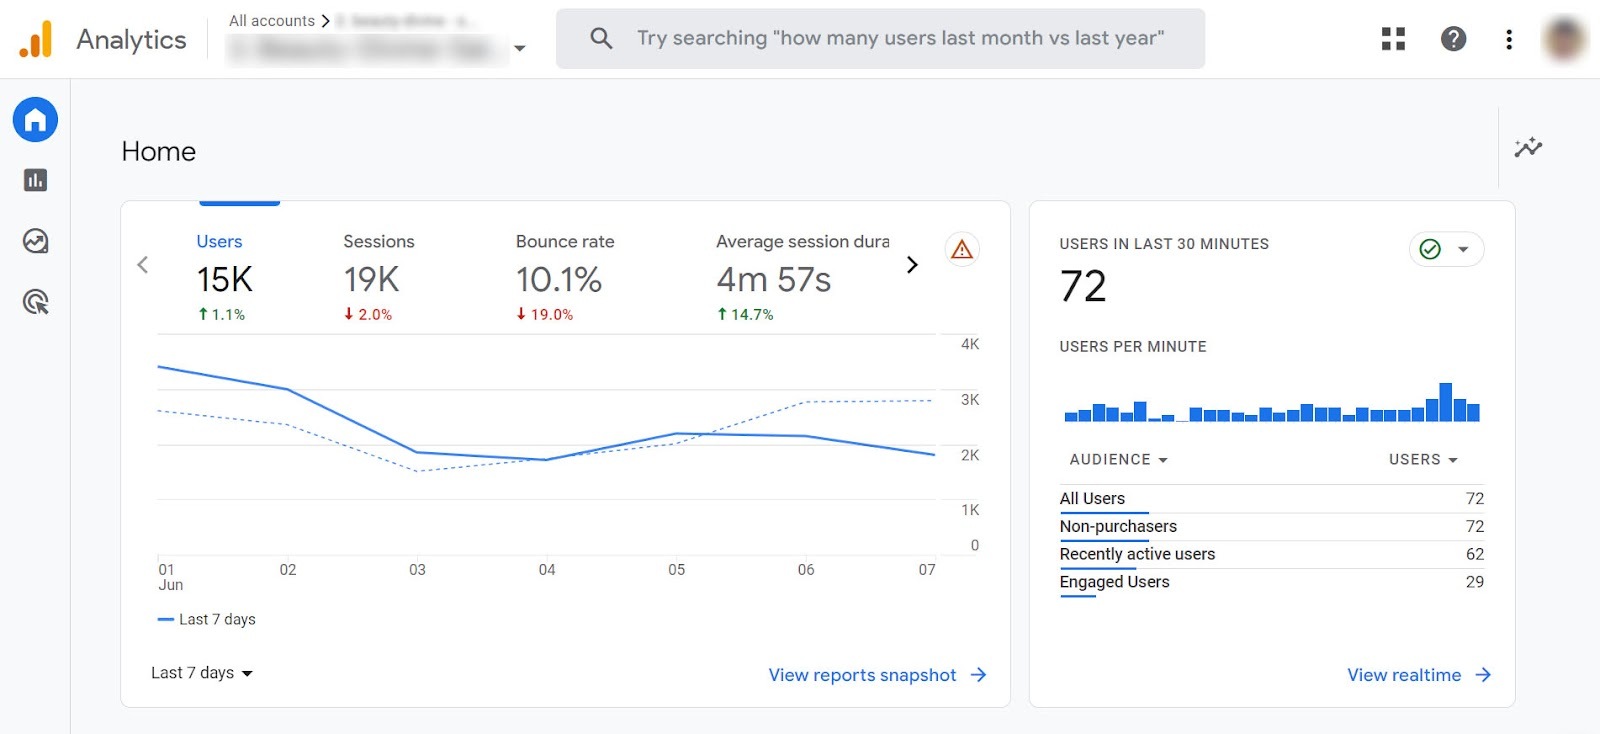Click the green check status icon
This screenshot has width=1600, height=734.
(x=1430, y=249)
